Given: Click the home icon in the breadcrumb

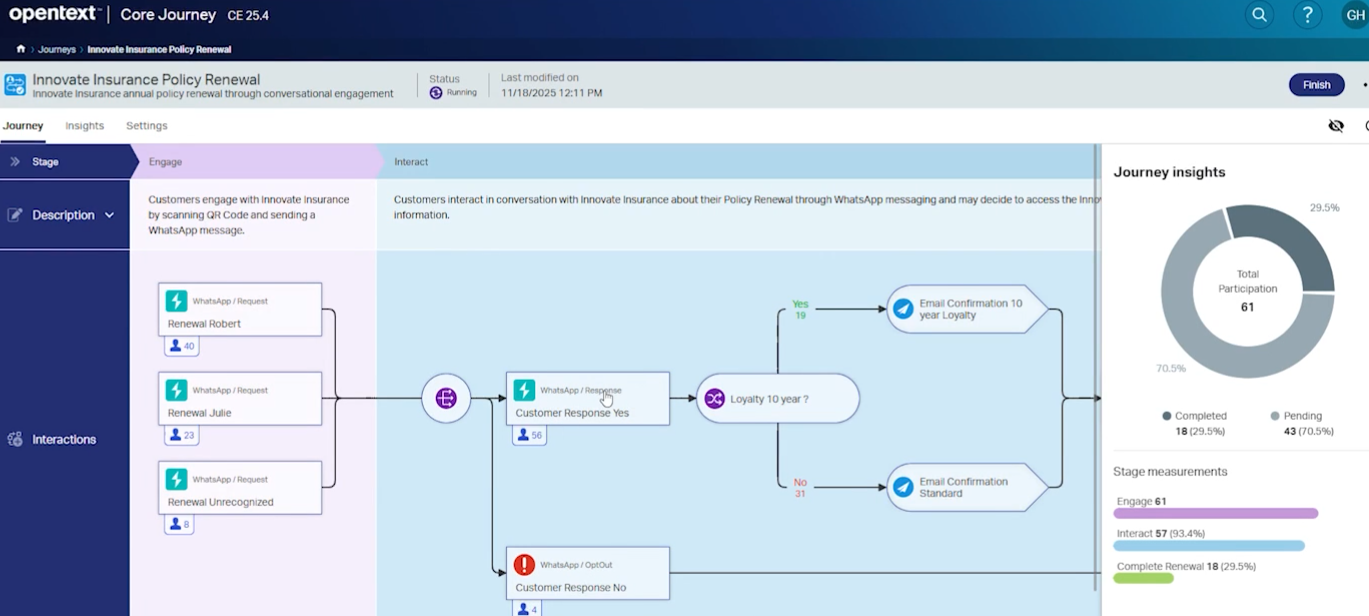Looking at the screenshot, I should 20,47.
